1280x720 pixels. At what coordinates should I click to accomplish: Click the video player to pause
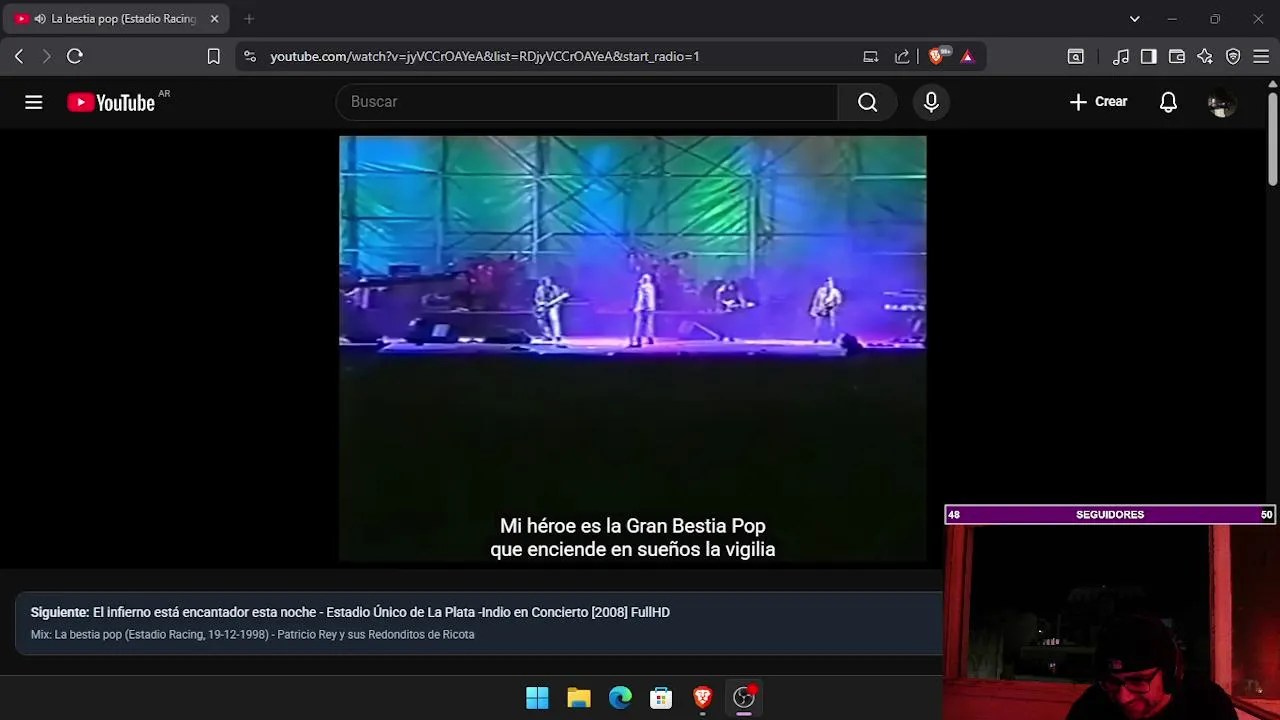click(633, 350)
